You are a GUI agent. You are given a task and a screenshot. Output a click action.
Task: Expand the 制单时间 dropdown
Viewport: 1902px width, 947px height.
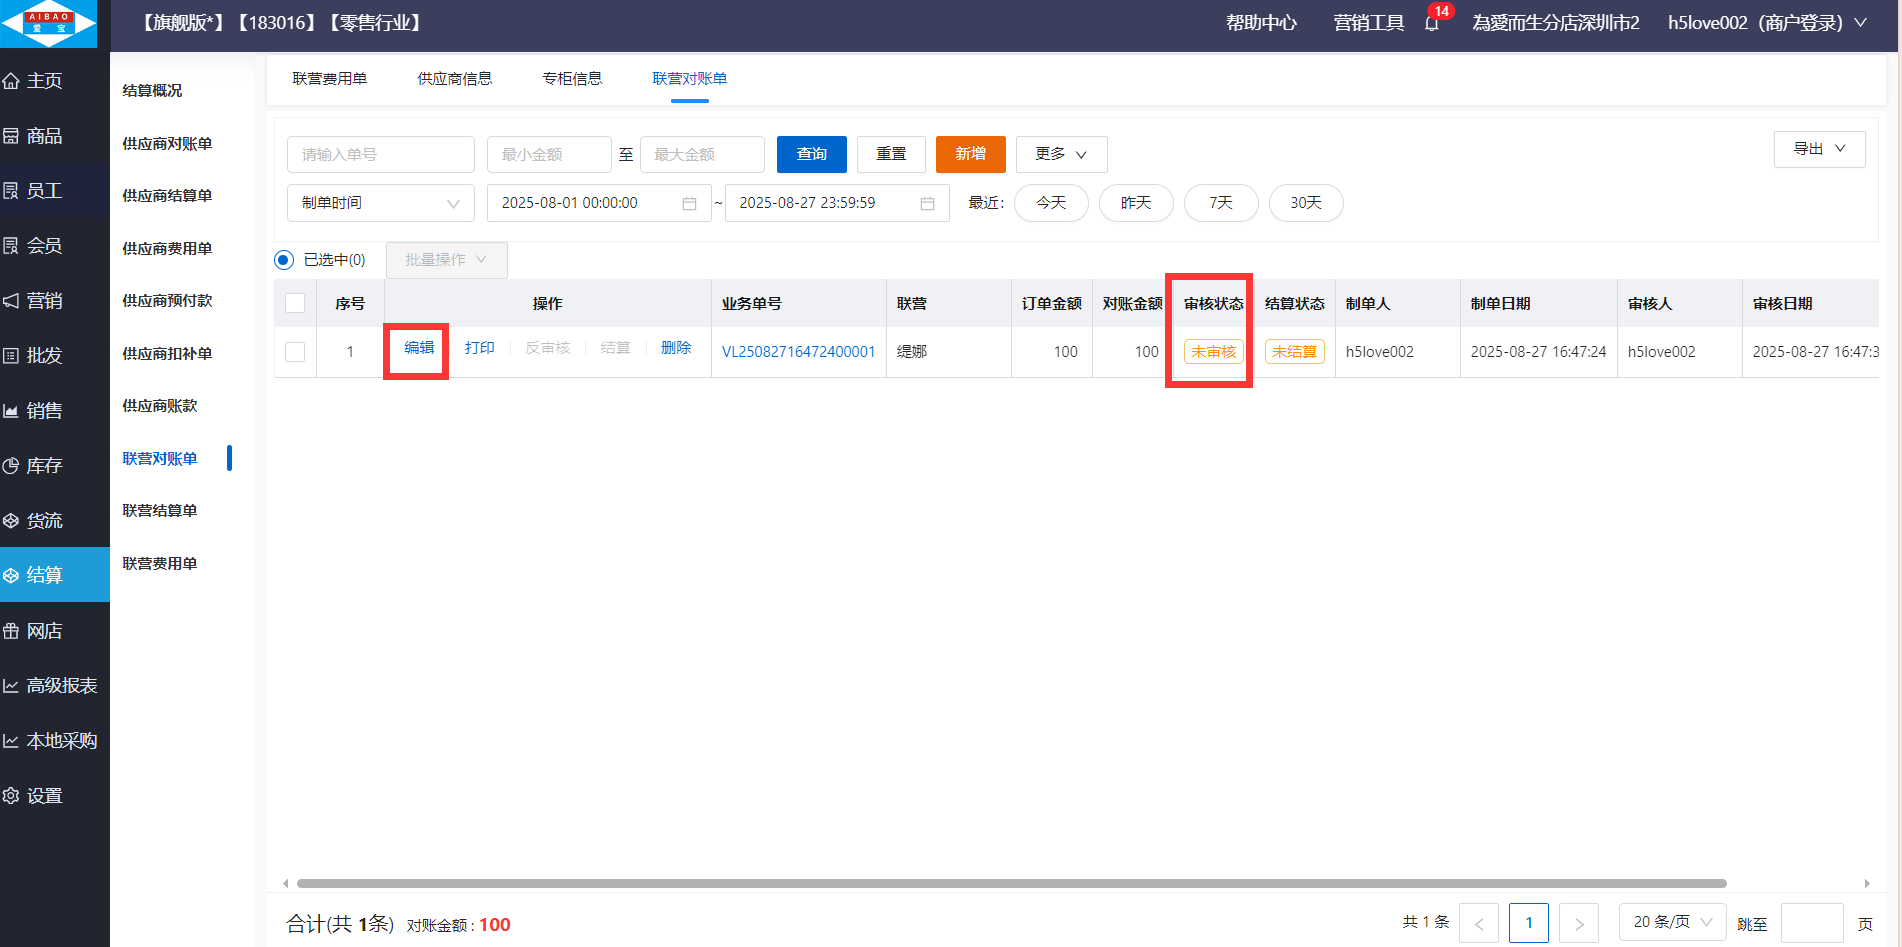(380, 203)
